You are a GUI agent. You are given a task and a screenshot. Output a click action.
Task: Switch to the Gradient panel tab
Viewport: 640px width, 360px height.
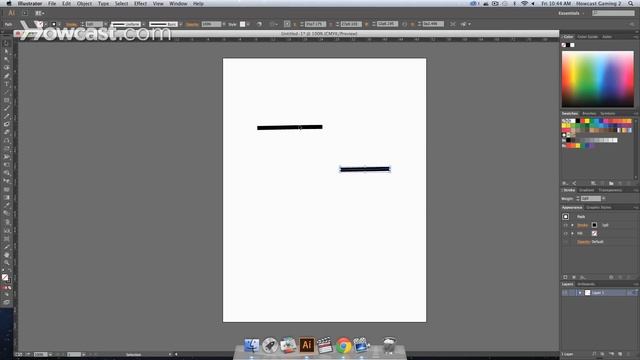tap(587, 190)
